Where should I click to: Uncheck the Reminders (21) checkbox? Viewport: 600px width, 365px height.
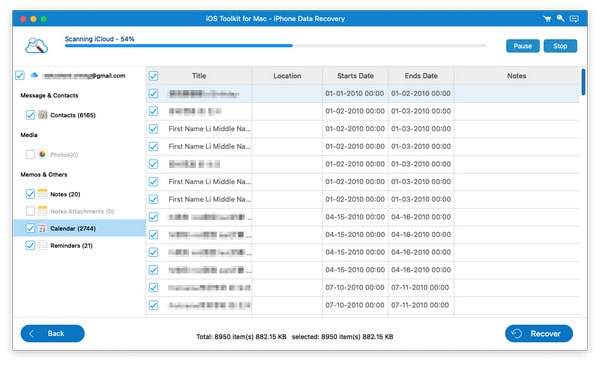[x=30, y=245]
